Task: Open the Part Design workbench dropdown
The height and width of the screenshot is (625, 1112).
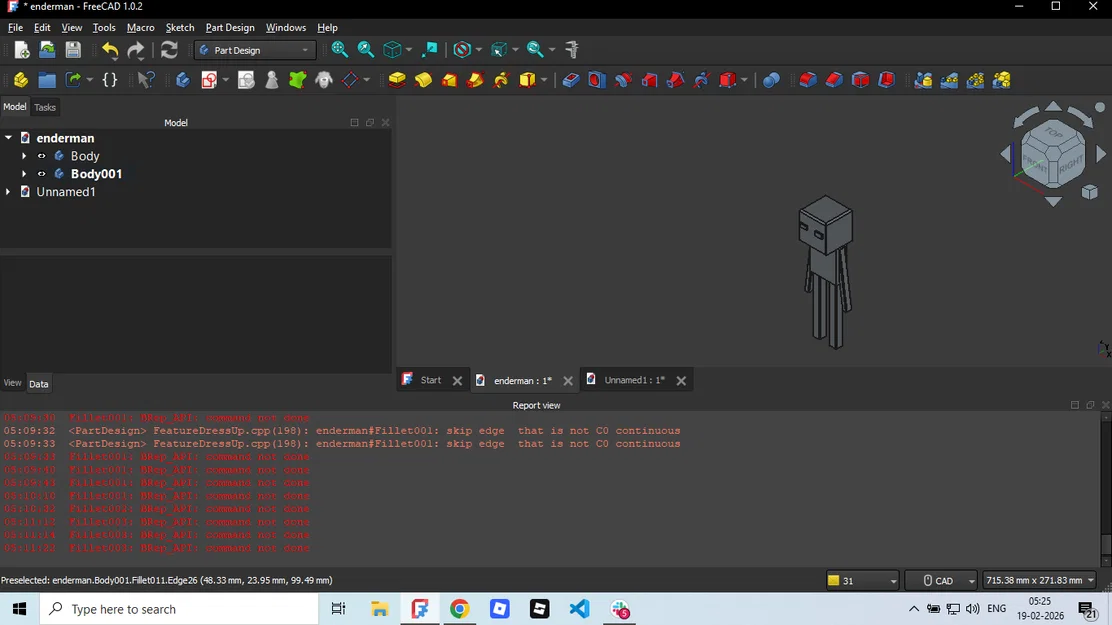Action: pyautogui.click(x=255, y=50)
